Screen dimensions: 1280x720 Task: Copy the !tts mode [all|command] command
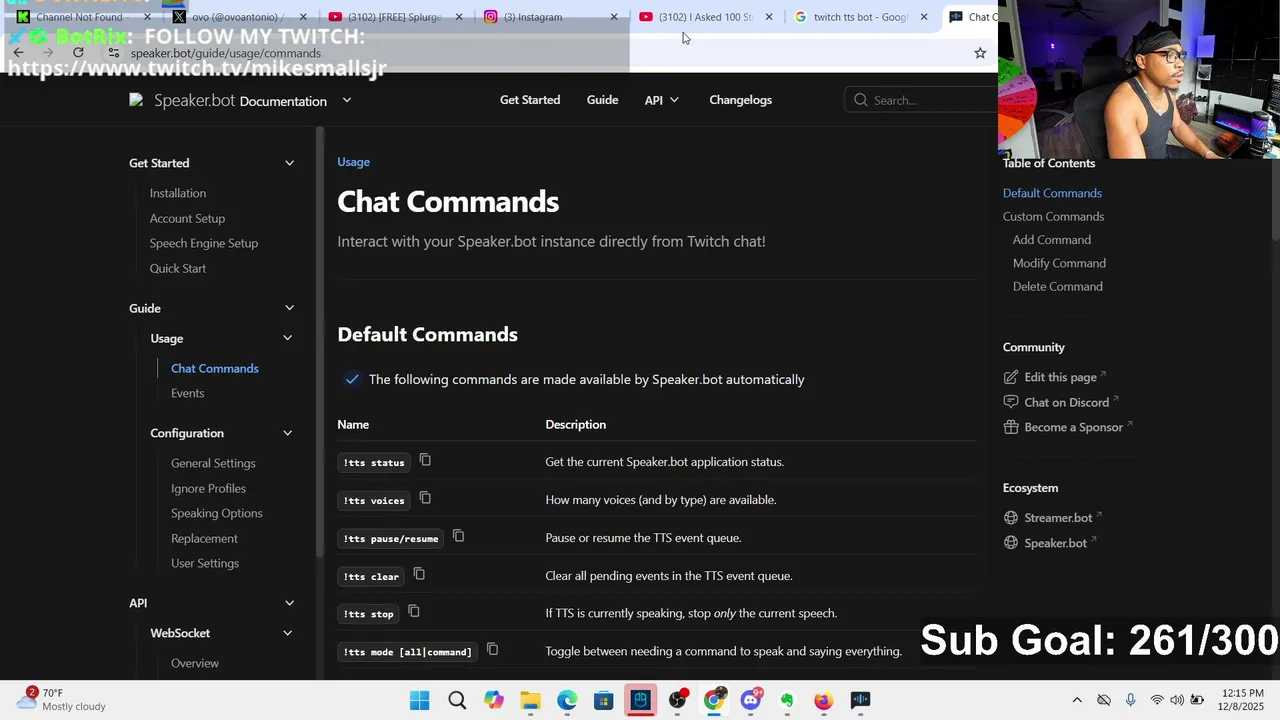492,650
